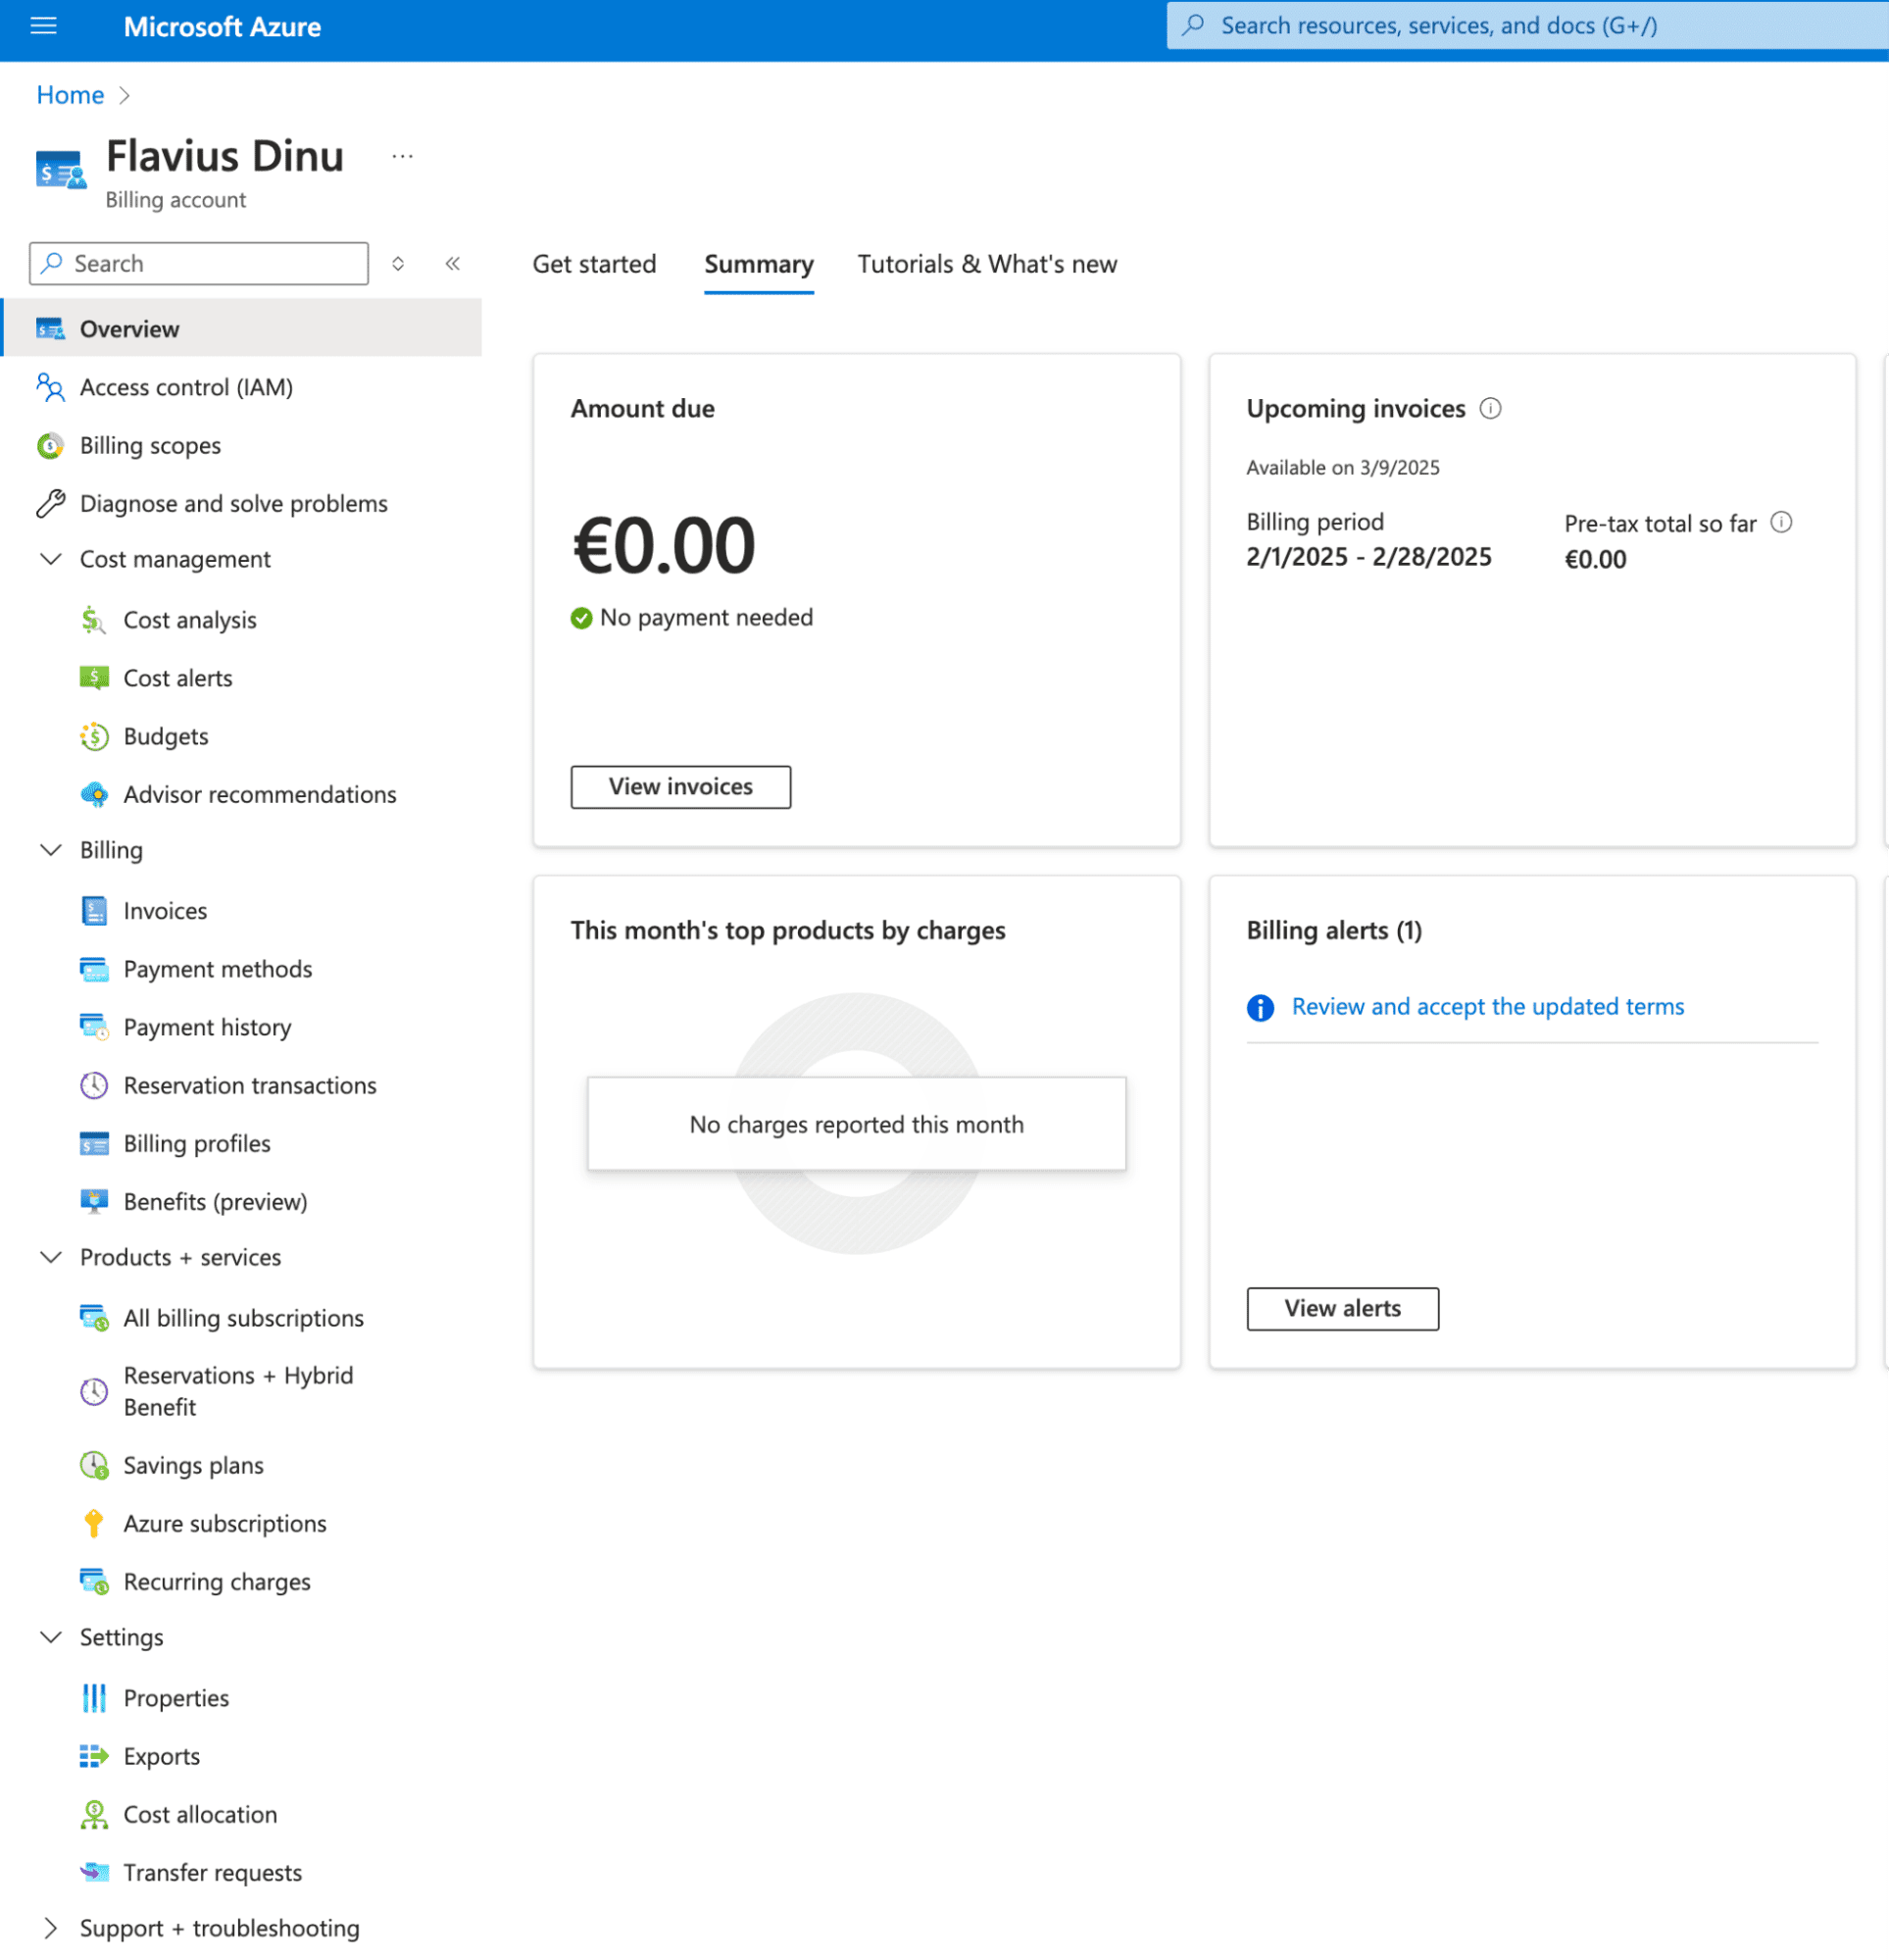Screen dimensions: 1889x1960
Task: Collapse the Products + services section
Action: pos(50,1257)
